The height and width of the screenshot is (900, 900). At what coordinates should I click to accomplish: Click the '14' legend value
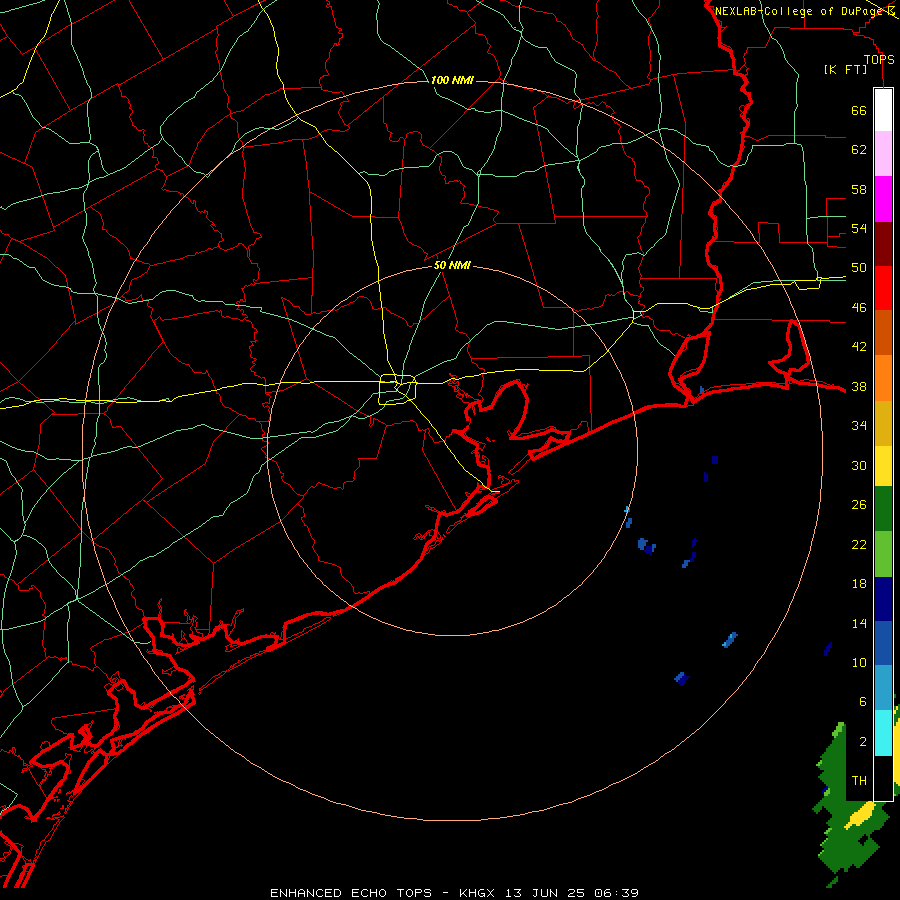tap(859, 623)
